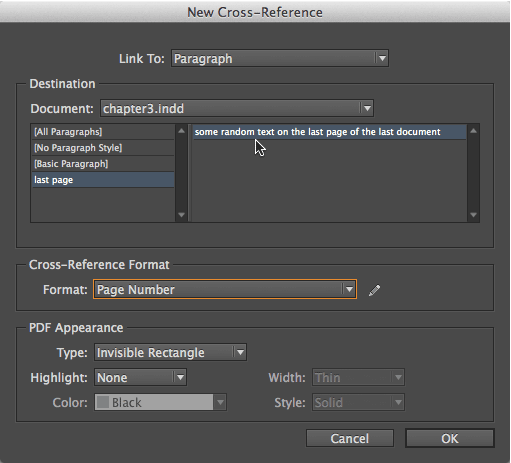Click the pencil icon to edit cross-reference format
Screen dimensions: 511x463
tap(375, 290)
